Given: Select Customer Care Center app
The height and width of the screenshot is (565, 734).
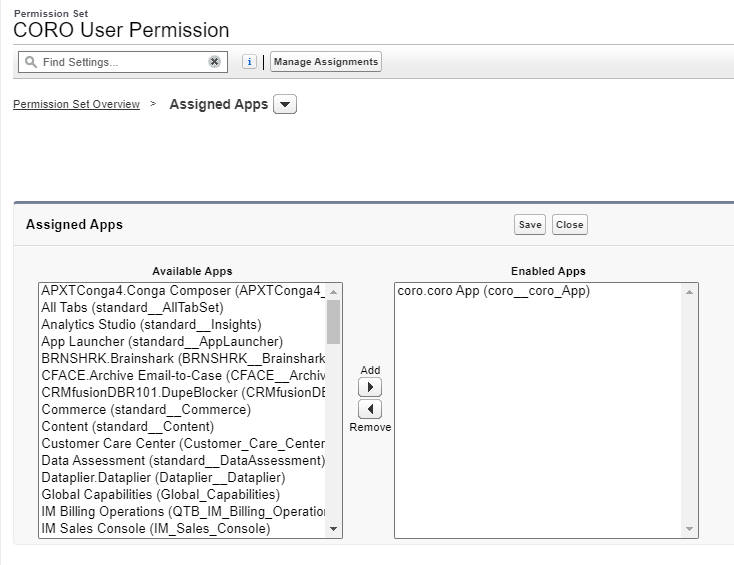Looking at the screenshot, I should pos(180,444).
